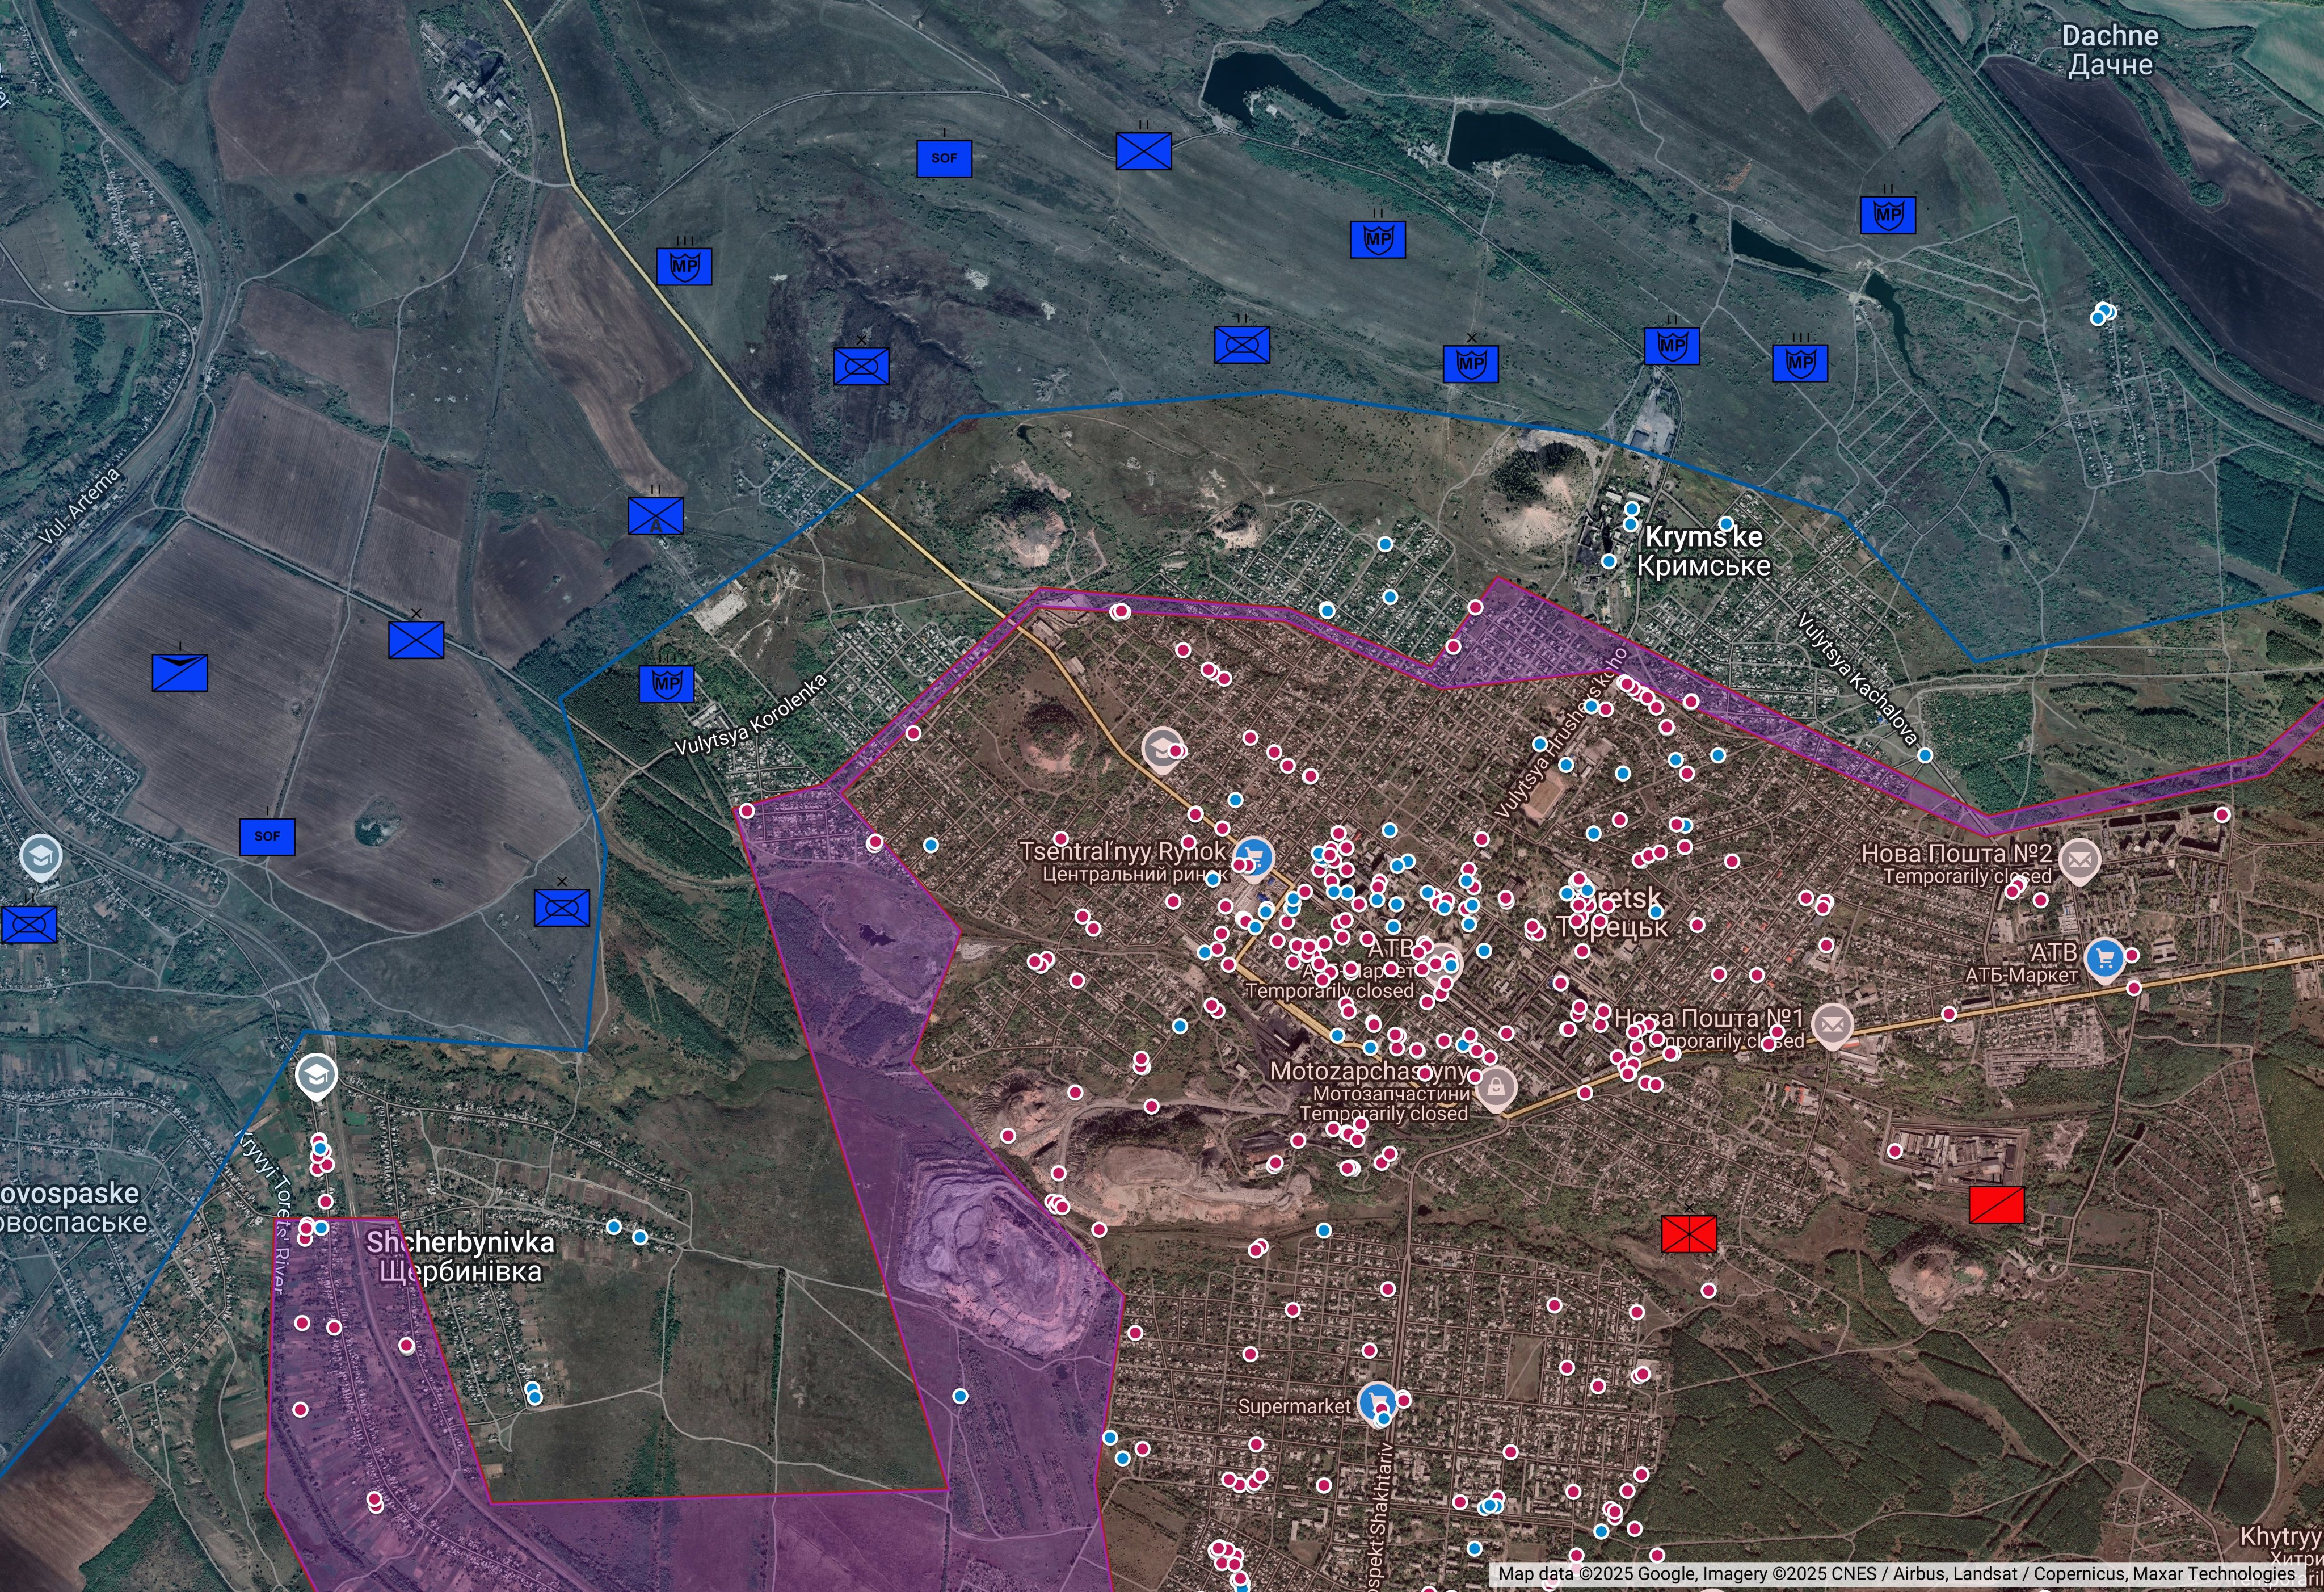Select the infantry unit marked with letter A
Viewport: 2324px width, 1592px height.
(x=656, y=516)
